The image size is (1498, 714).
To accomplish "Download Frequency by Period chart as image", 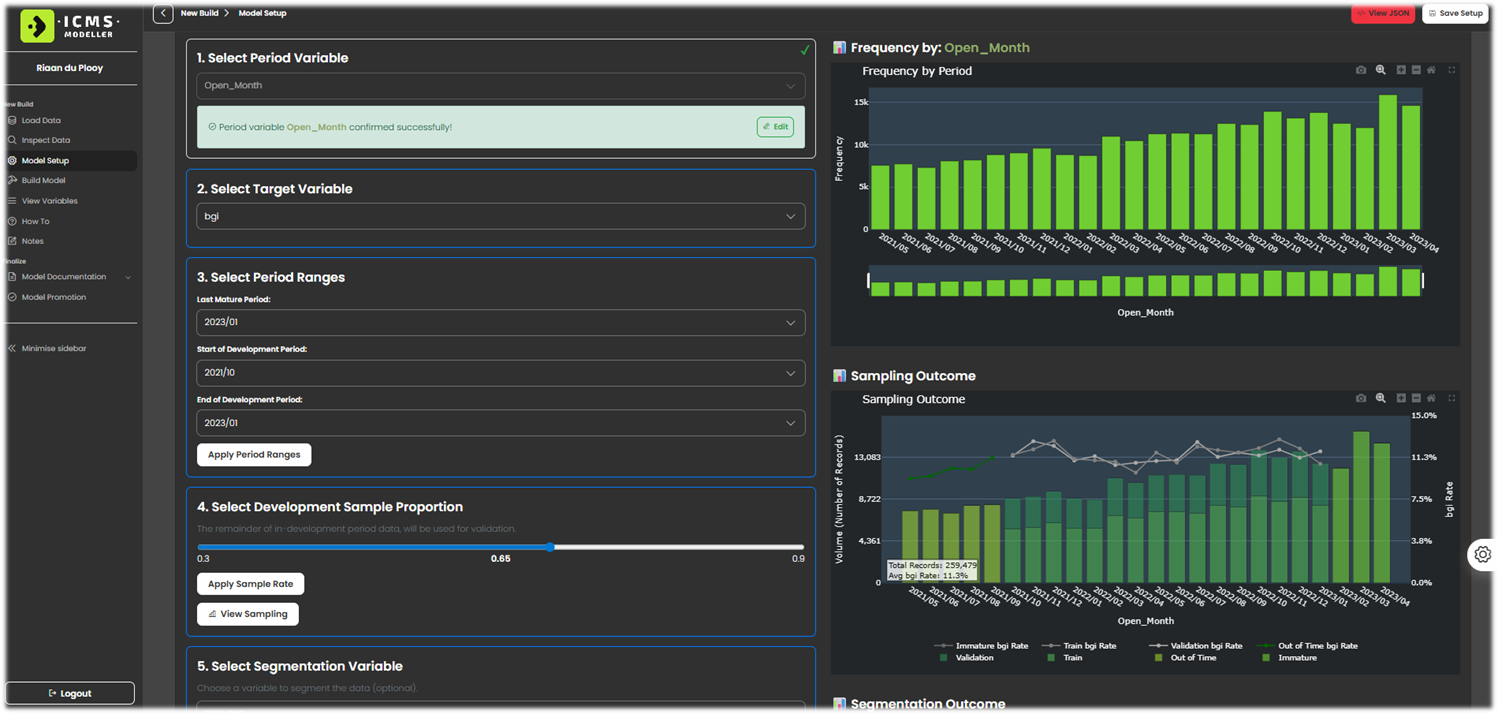I will (1361, 70).
